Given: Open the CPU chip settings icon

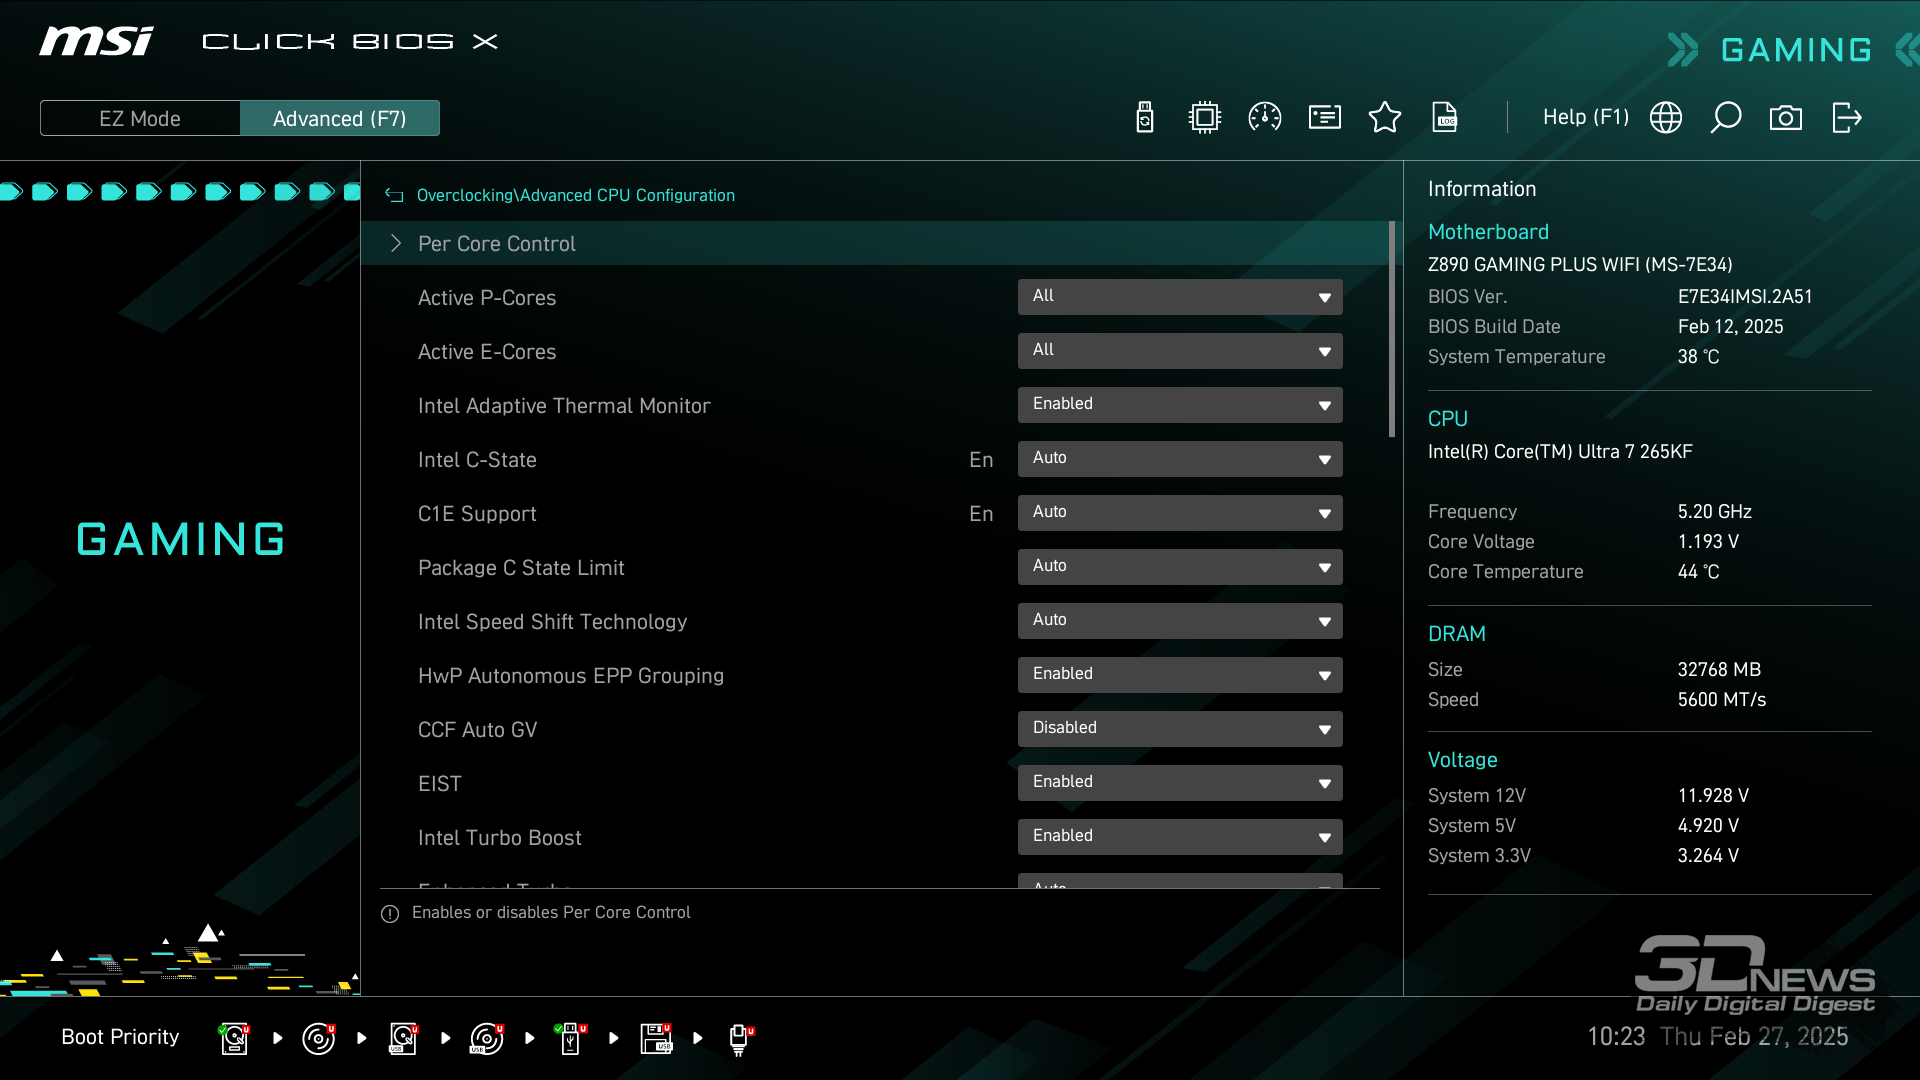Looking at the screenshot, I should [x=1205, y=118].
